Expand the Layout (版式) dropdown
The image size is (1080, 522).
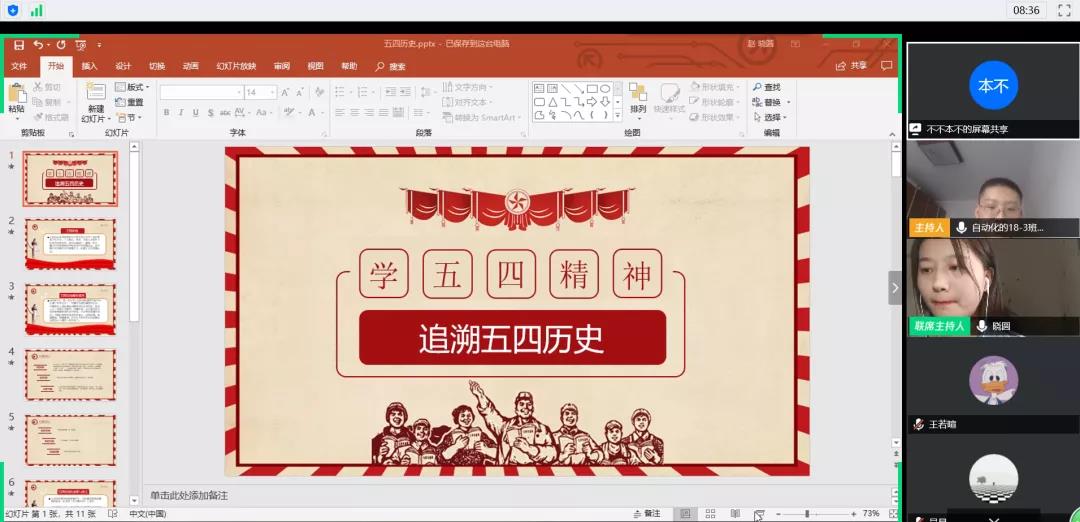click(x=131, y=87)
